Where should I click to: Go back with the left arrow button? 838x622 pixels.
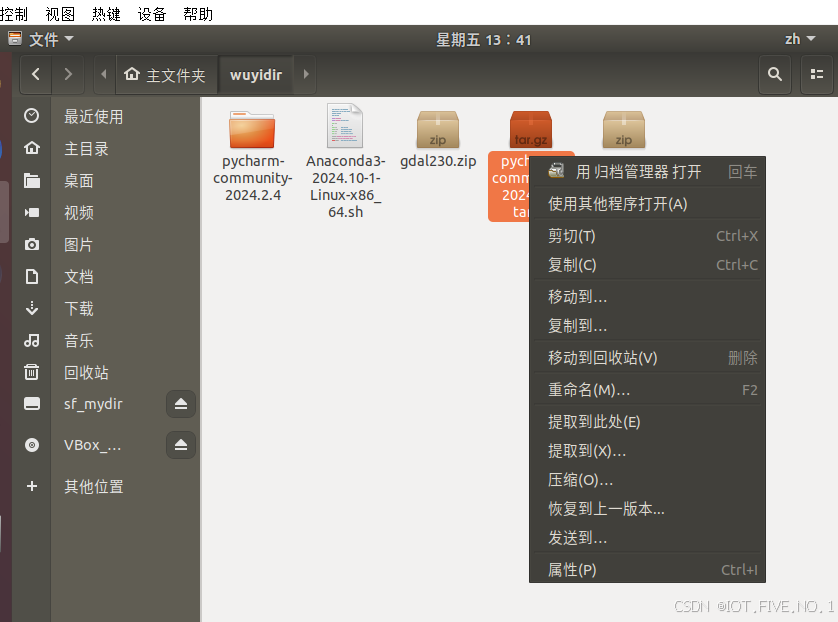(36, 74)
